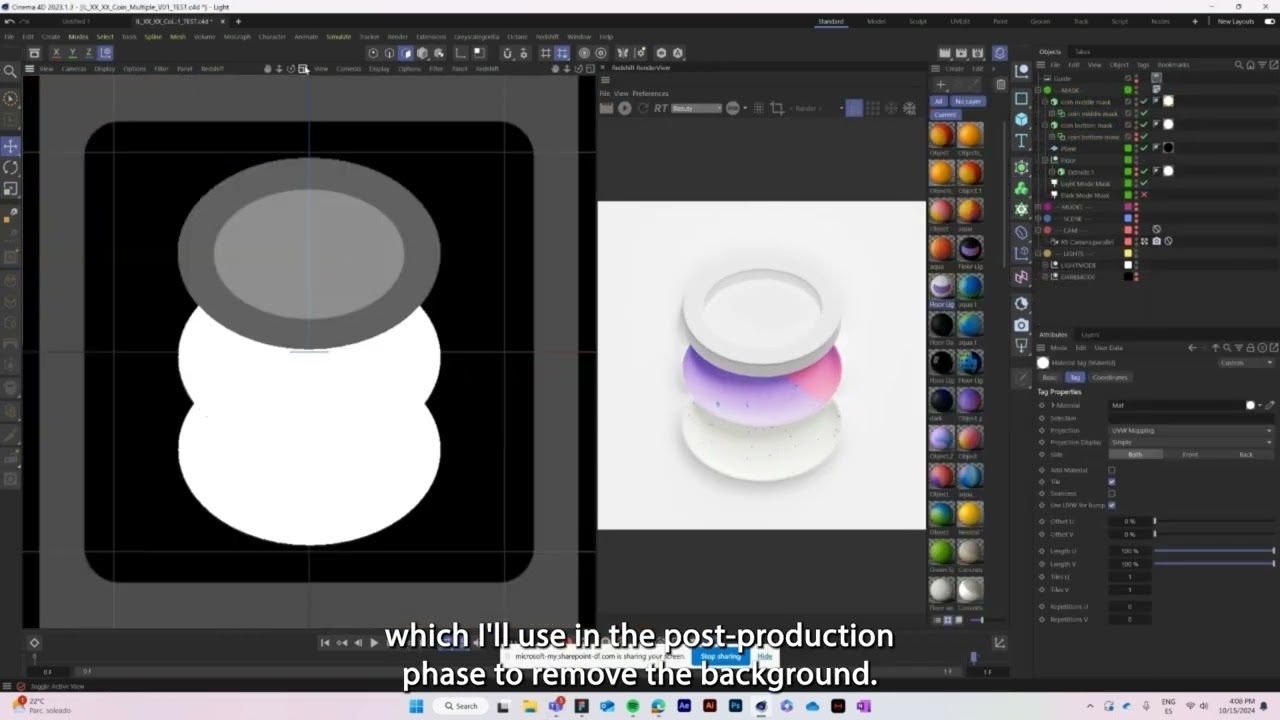Enable the Add Material checkbox

tap(1112, 470)
